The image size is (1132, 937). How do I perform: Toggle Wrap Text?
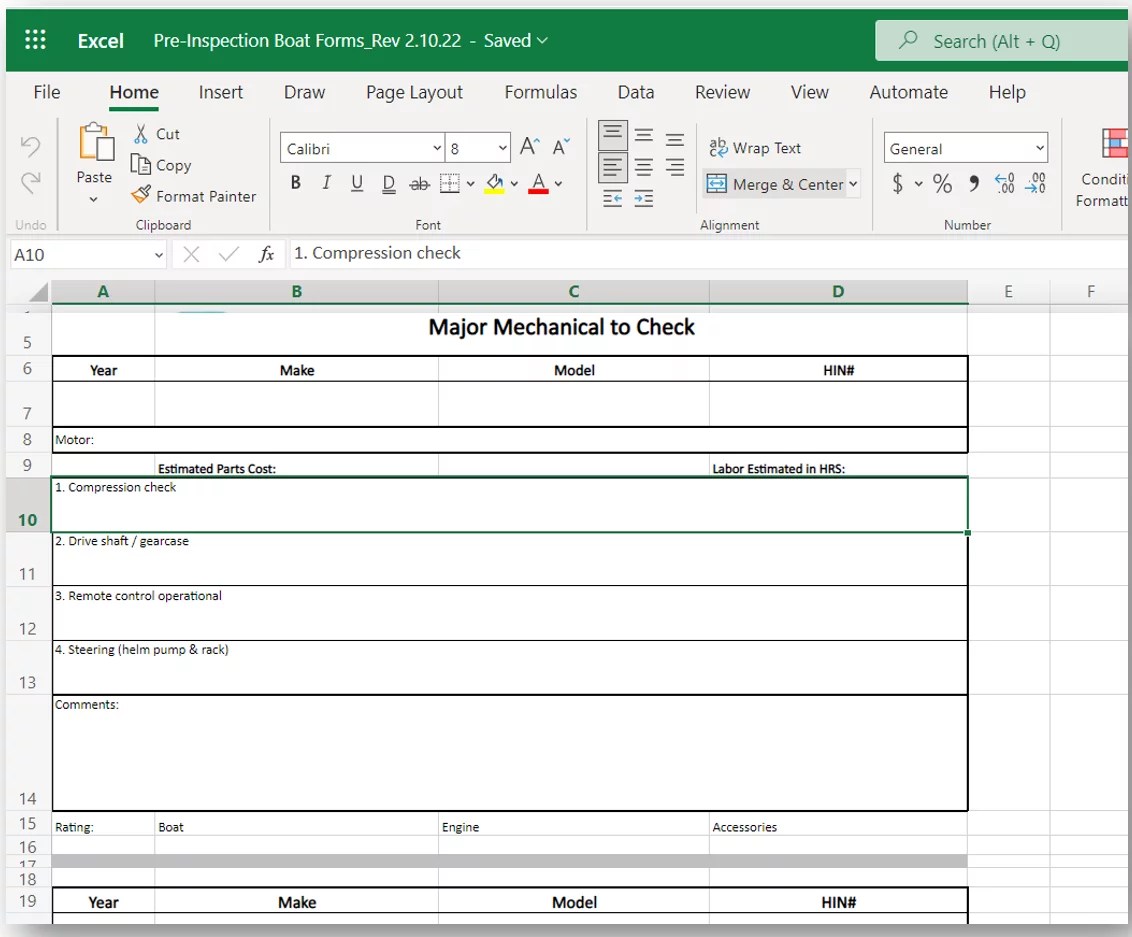[755, 147]
